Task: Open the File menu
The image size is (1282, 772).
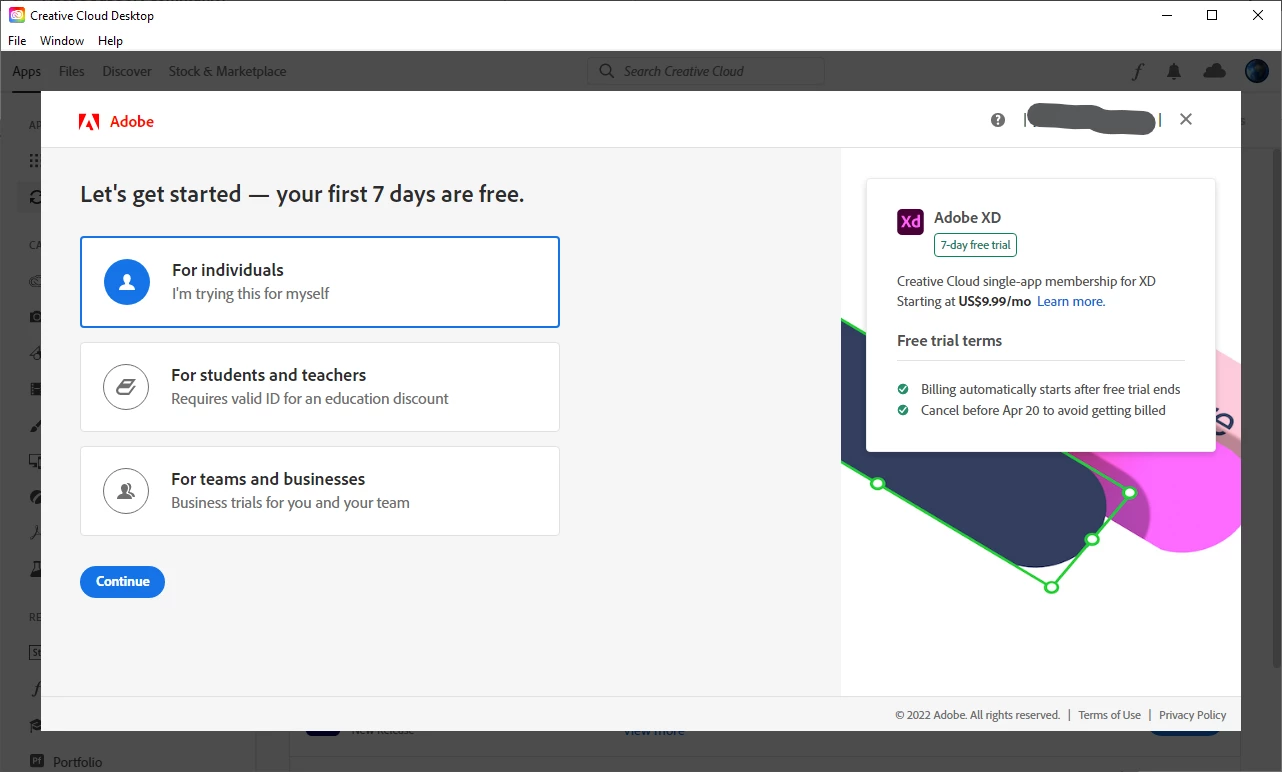Action: (17, 41)
